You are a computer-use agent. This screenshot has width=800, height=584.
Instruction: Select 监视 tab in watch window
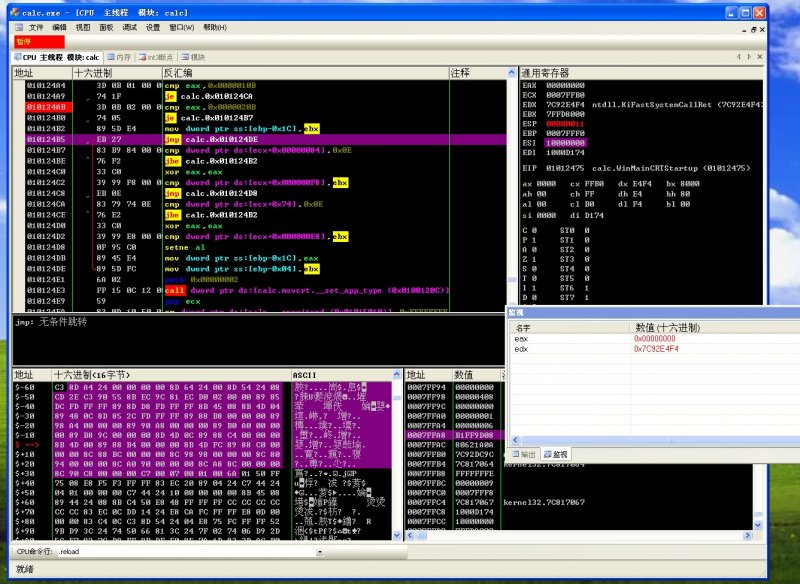(x=556, y=454)
